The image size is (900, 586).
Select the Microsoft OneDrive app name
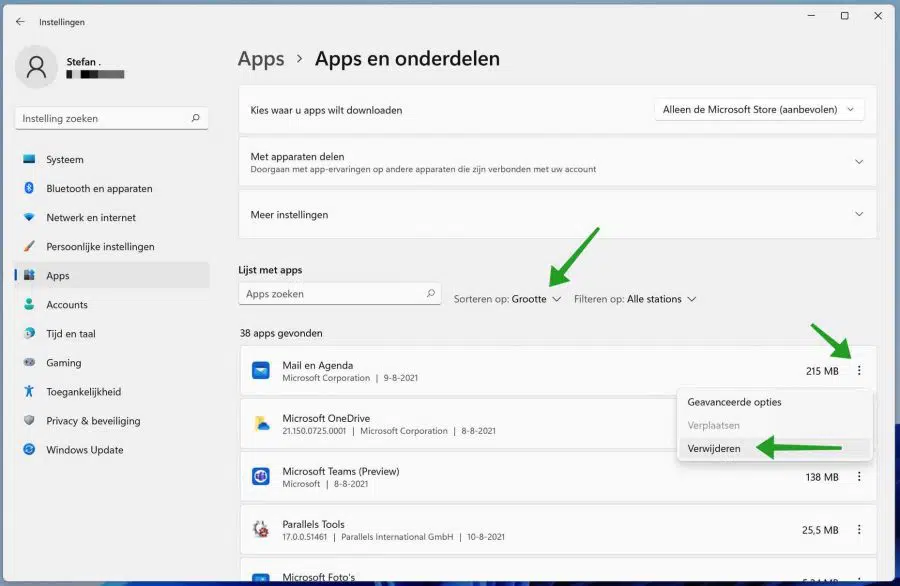point(326,418)
